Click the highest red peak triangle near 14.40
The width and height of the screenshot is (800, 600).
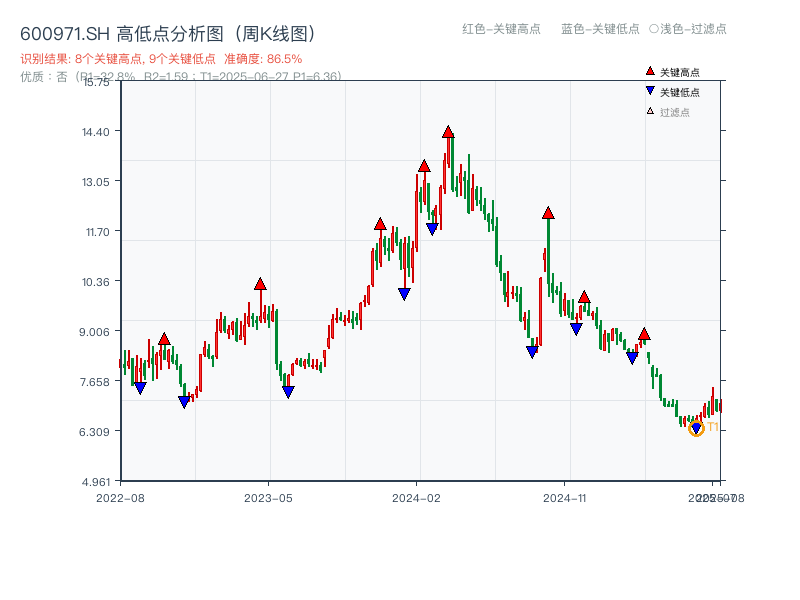pyautogui.click(x=448, y=132)
